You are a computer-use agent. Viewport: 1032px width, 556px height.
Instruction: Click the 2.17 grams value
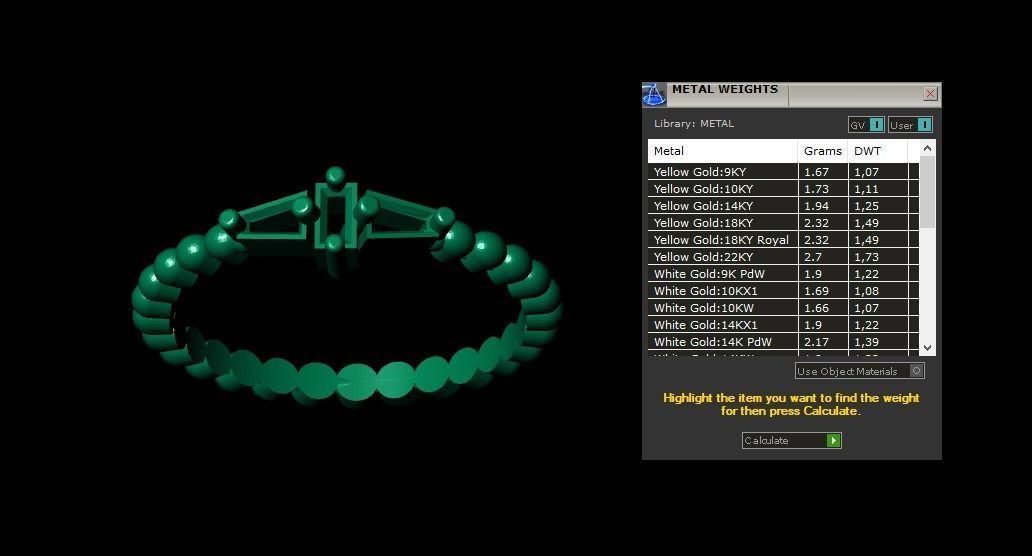pyautogui.click(x=816, y=342)
